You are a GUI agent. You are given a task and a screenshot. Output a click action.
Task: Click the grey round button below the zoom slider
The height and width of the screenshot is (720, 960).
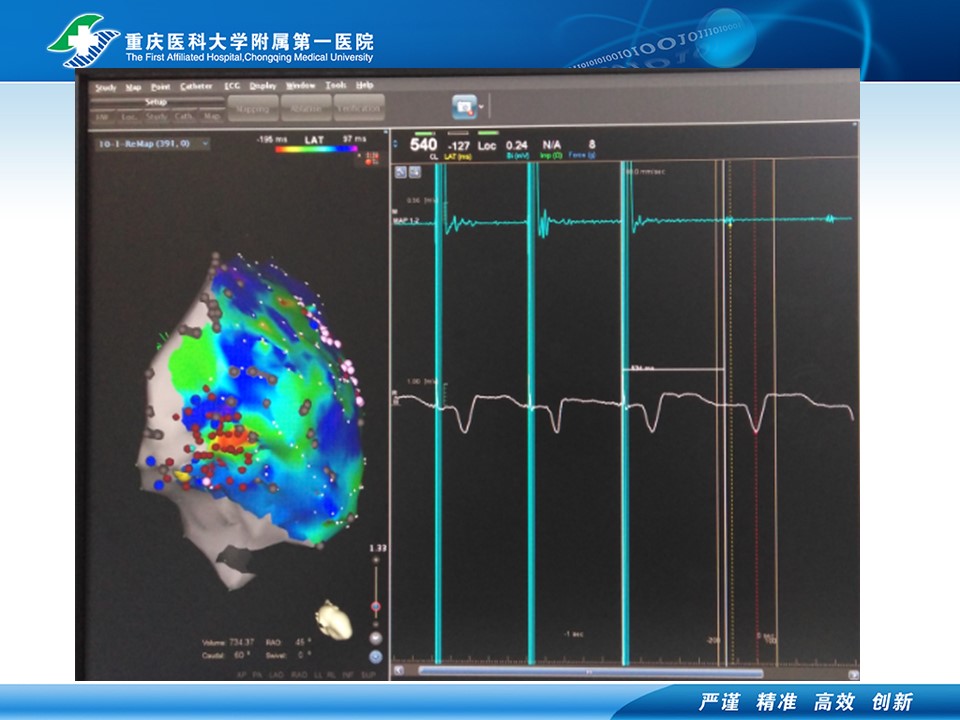click(376, 639)
